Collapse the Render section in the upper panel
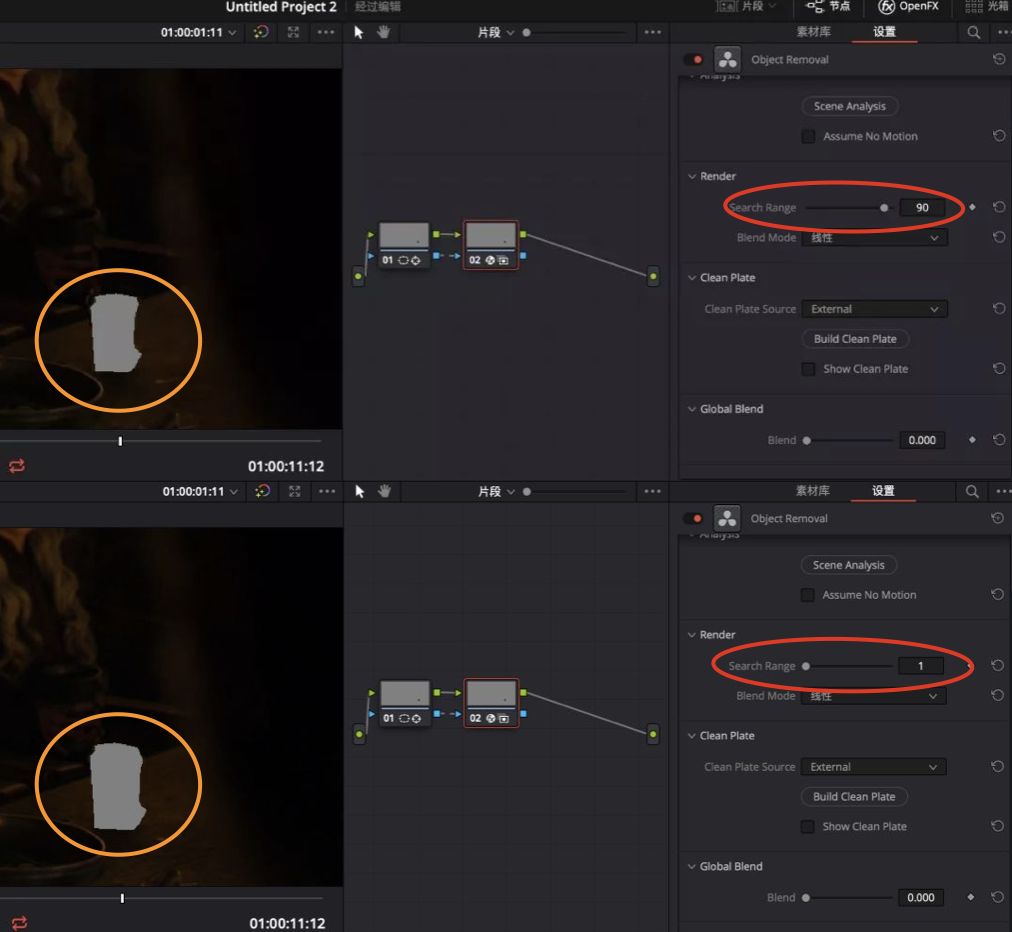Viewport: 1012px width, 932px height. coord(692,176)
